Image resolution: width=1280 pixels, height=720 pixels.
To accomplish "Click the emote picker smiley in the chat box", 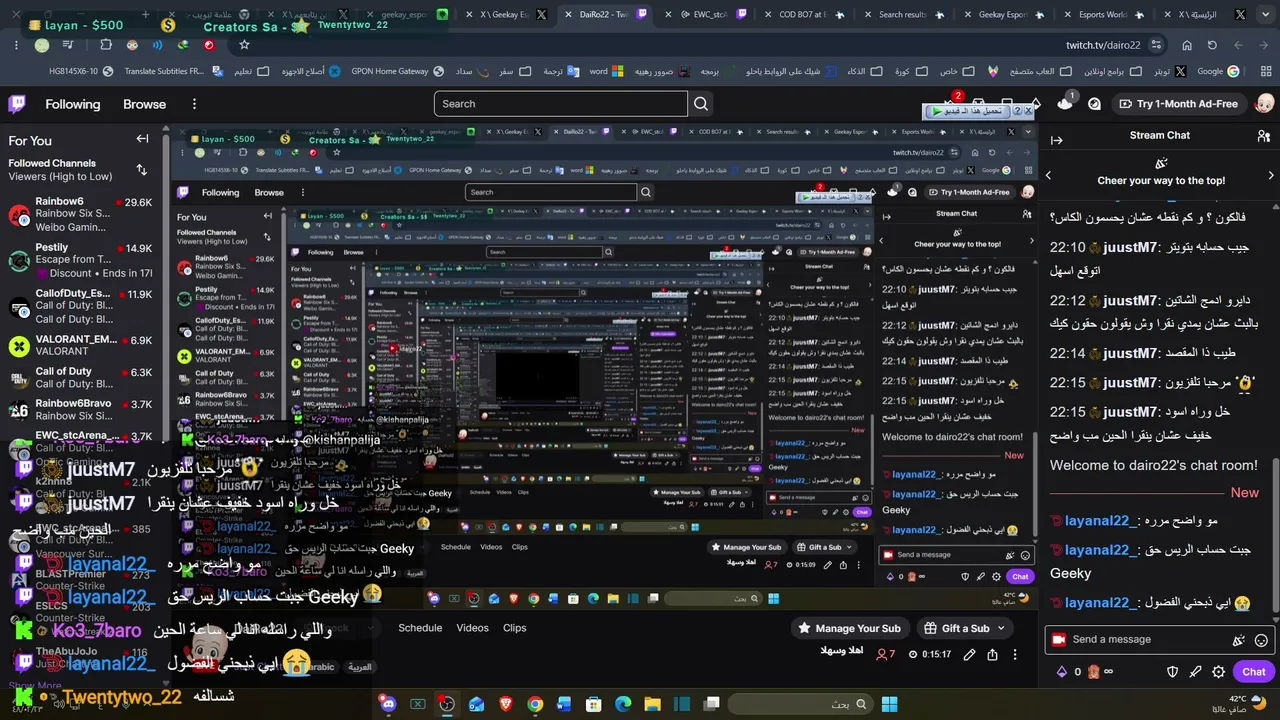I will tap(1261, 640).
